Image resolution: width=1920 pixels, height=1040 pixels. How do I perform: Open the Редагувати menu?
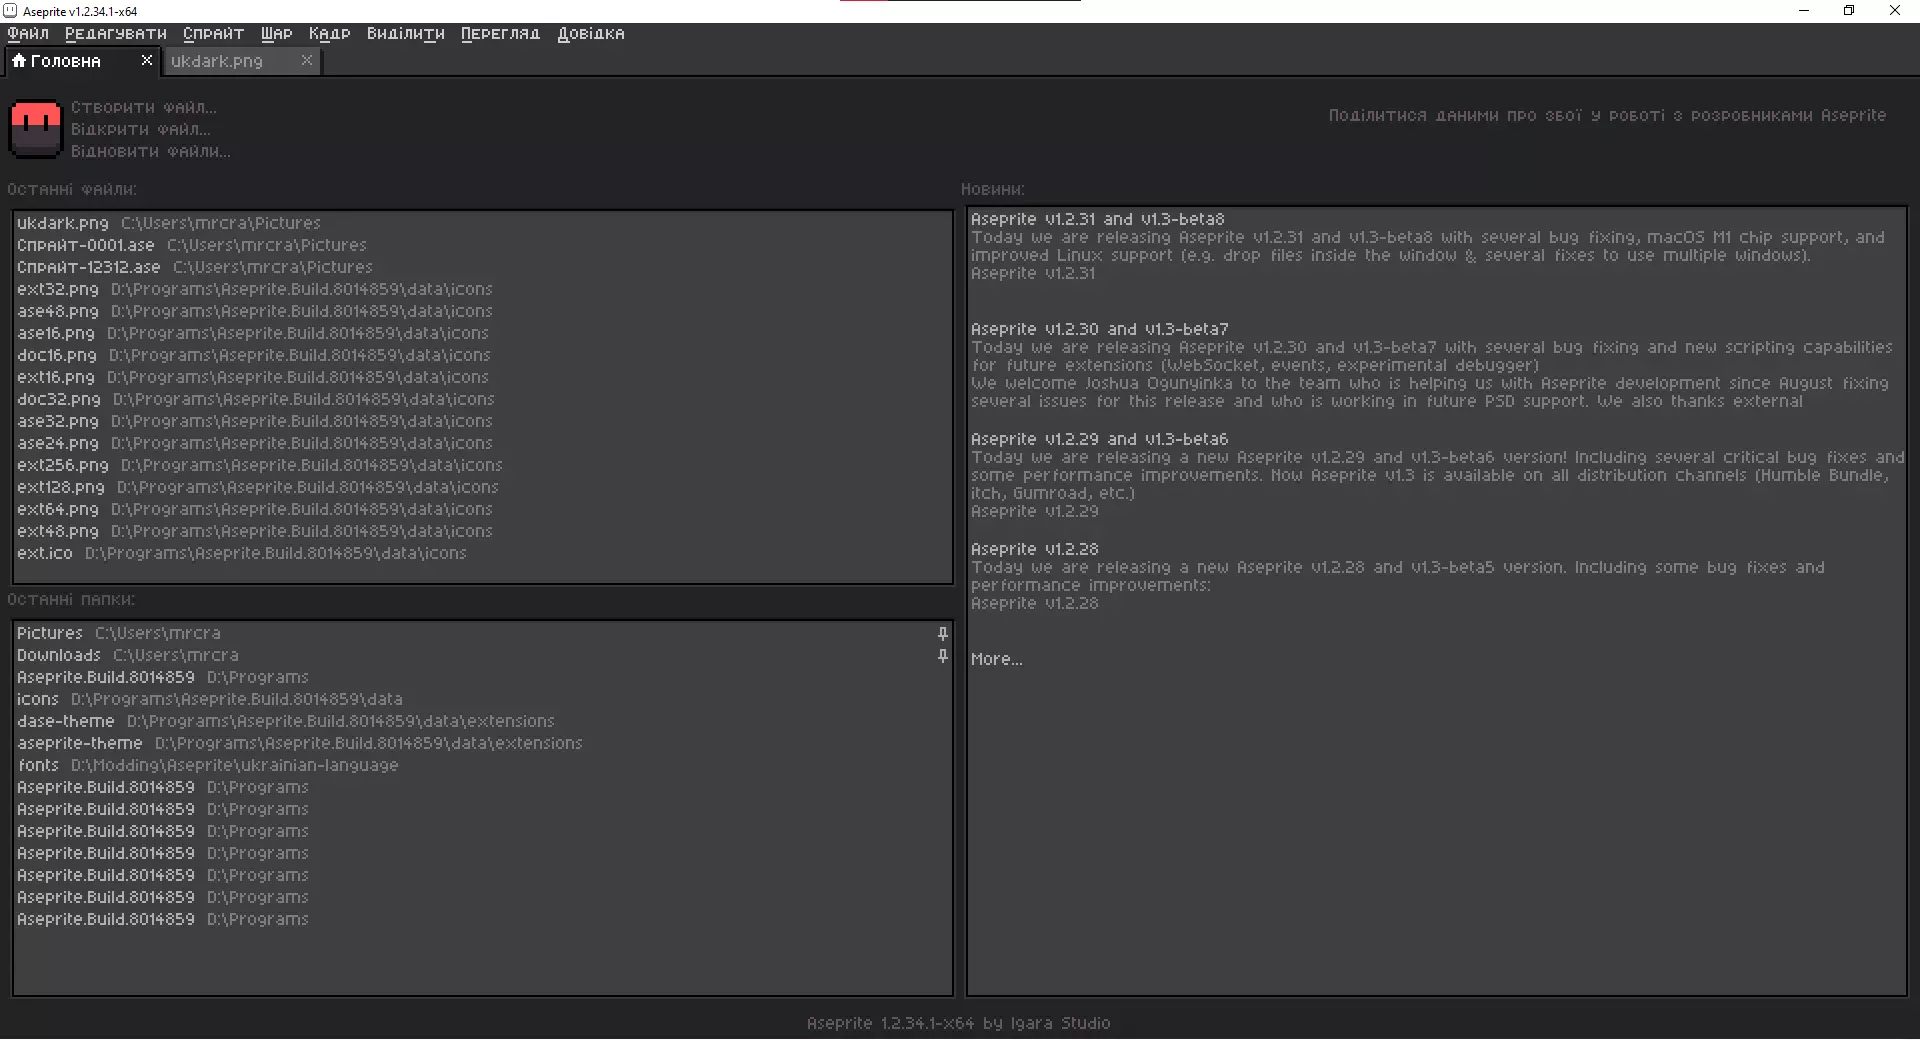[116, 34]
